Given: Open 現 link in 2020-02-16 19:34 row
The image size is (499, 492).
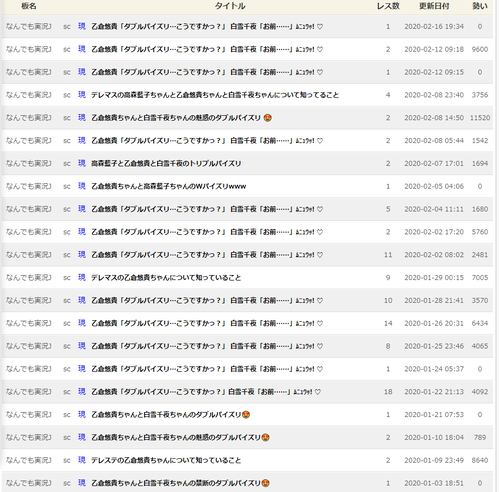Looking at the screenshot, I should tap(82, 26).
